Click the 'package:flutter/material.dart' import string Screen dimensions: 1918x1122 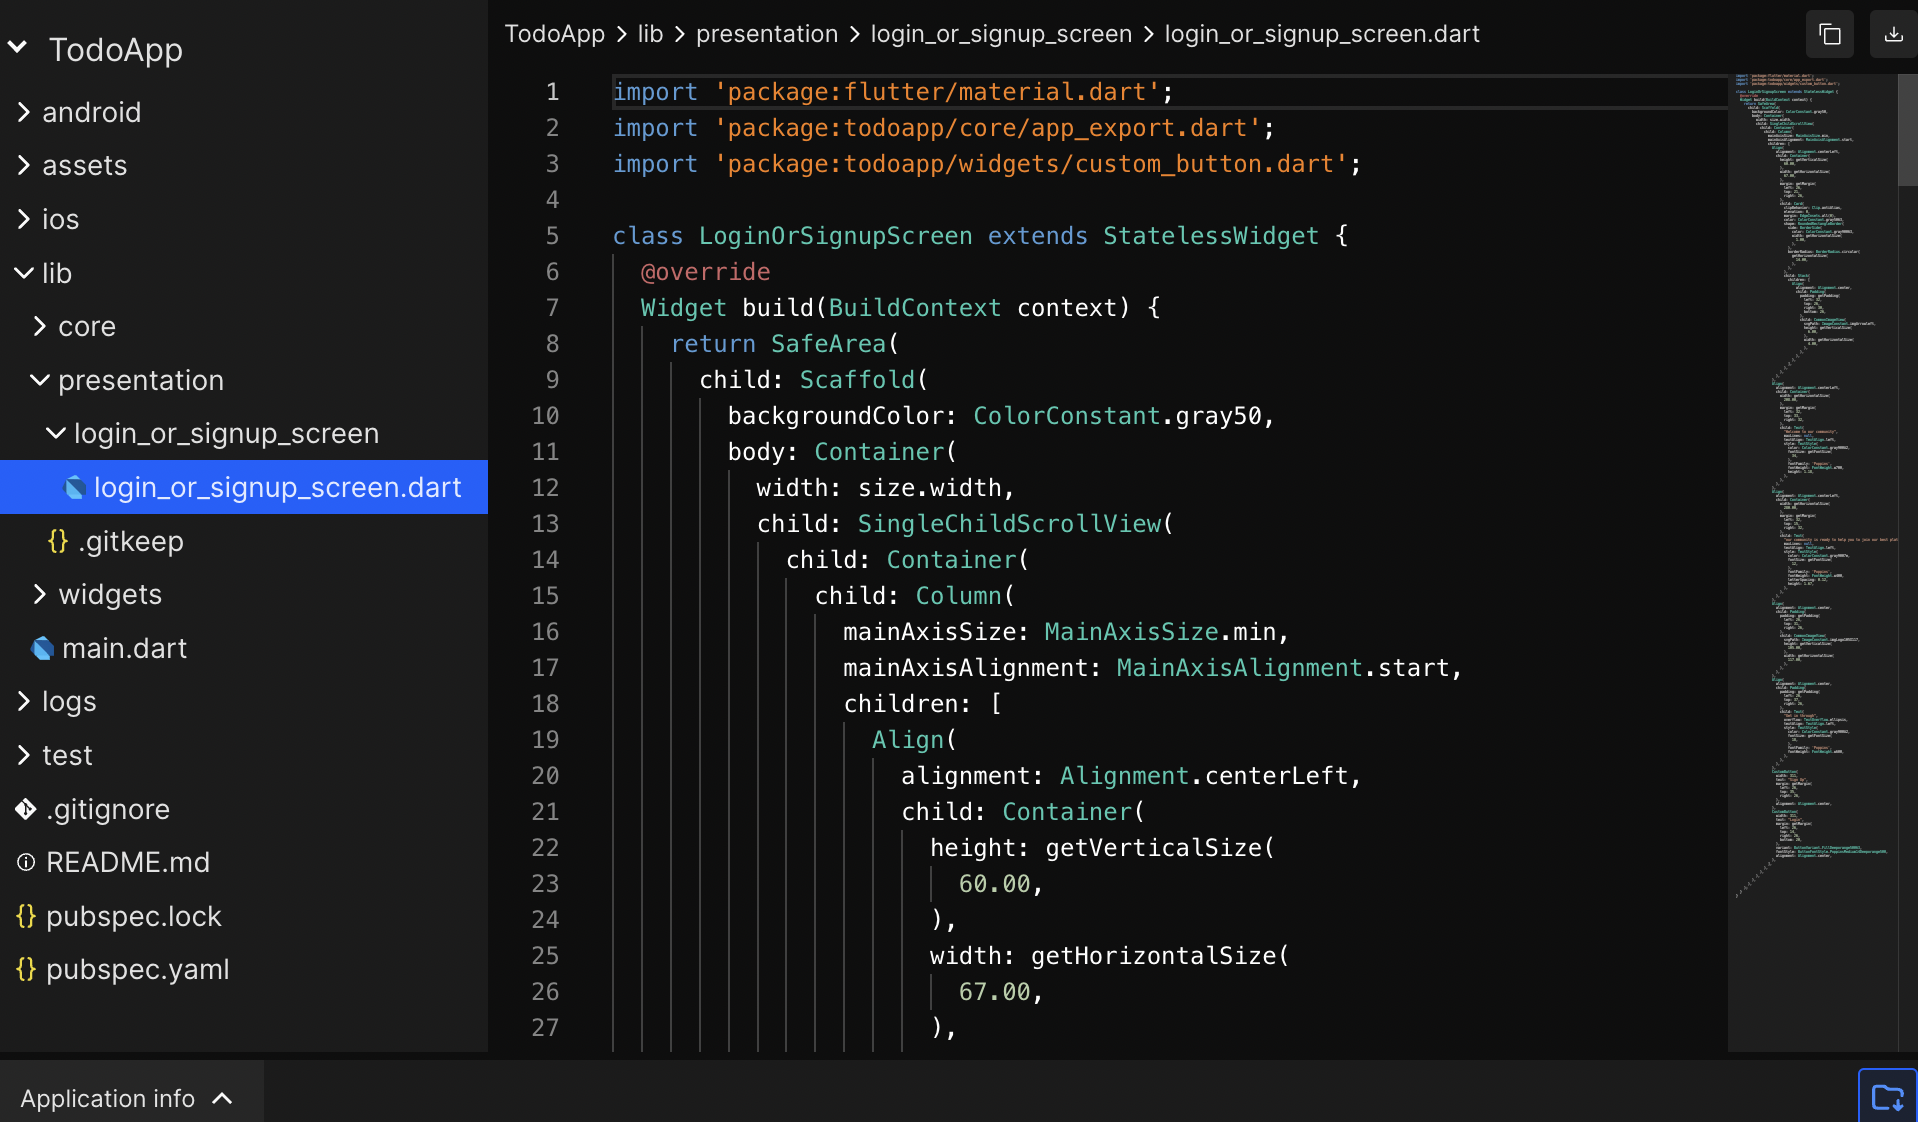tap(937, 92)
